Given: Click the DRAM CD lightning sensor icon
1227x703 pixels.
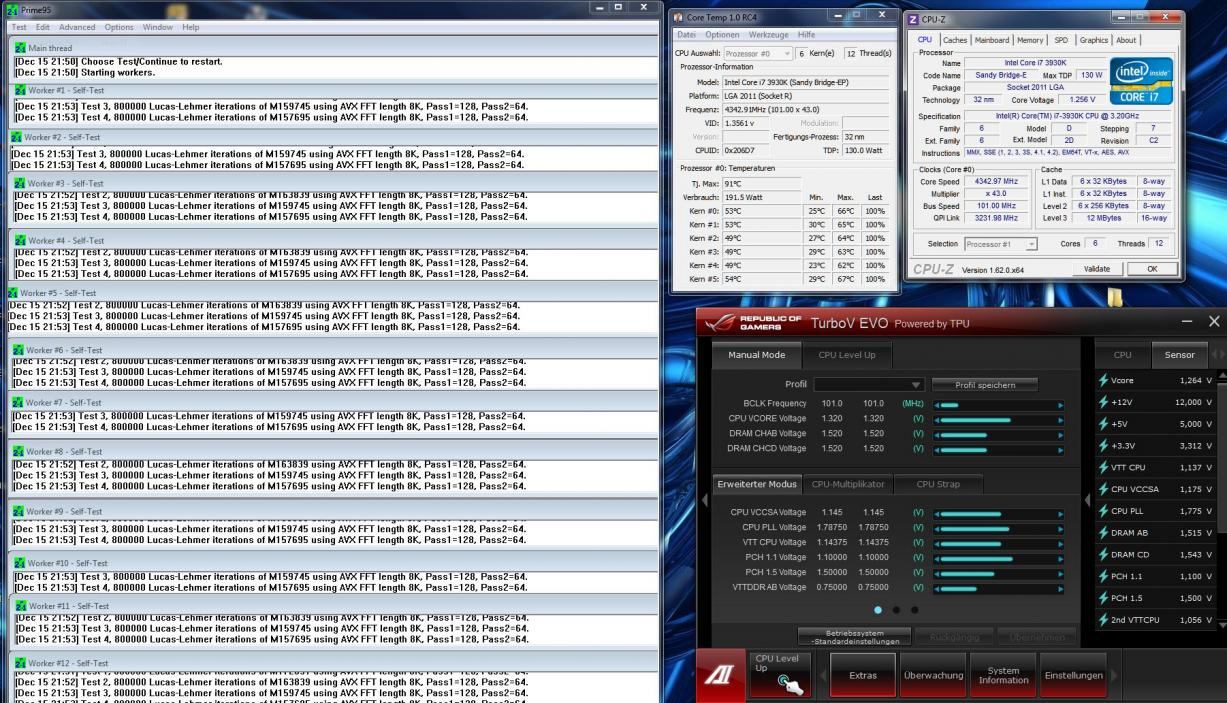Looking at the screenshot, I should pos(1103,555).
